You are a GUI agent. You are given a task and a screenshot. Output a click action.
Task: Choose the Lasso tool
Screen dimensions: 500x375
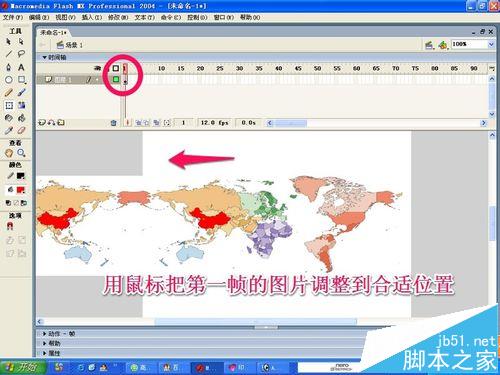point(21,54)
